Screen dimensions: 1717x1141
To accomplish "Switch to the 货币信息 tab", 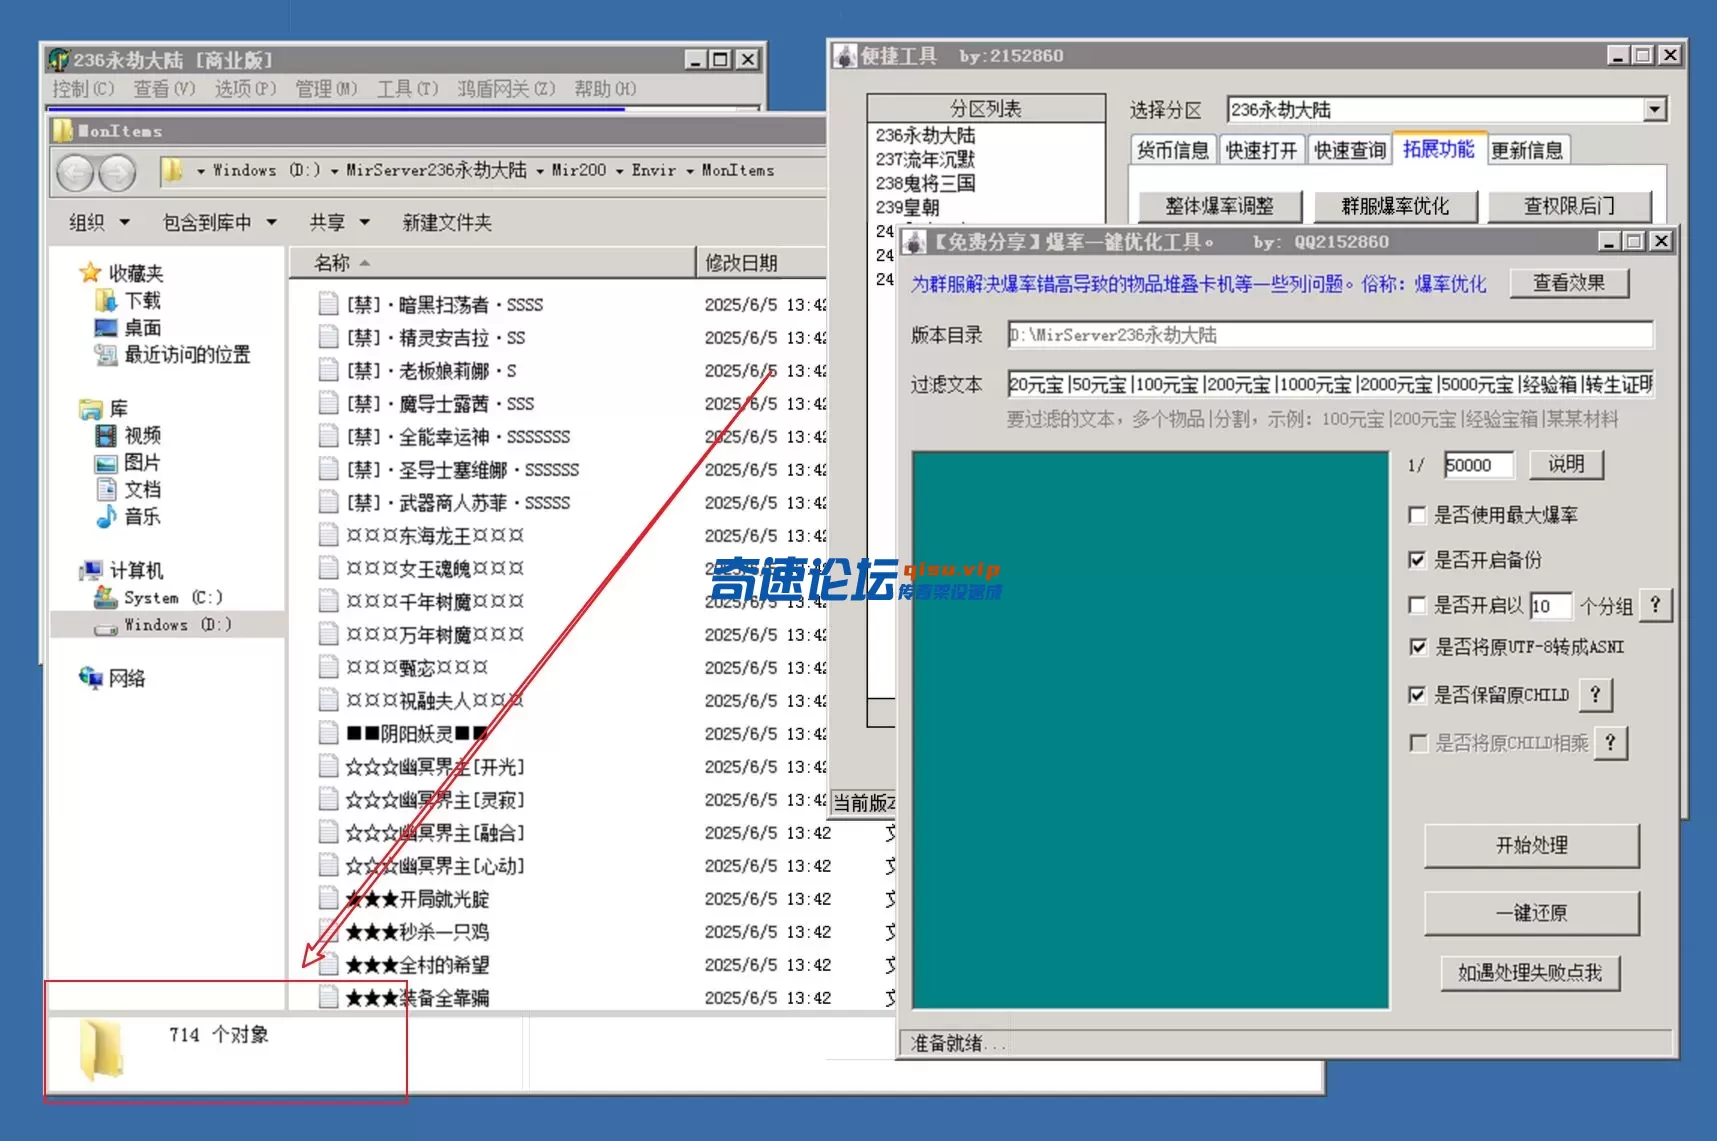I will [1173, 150].
